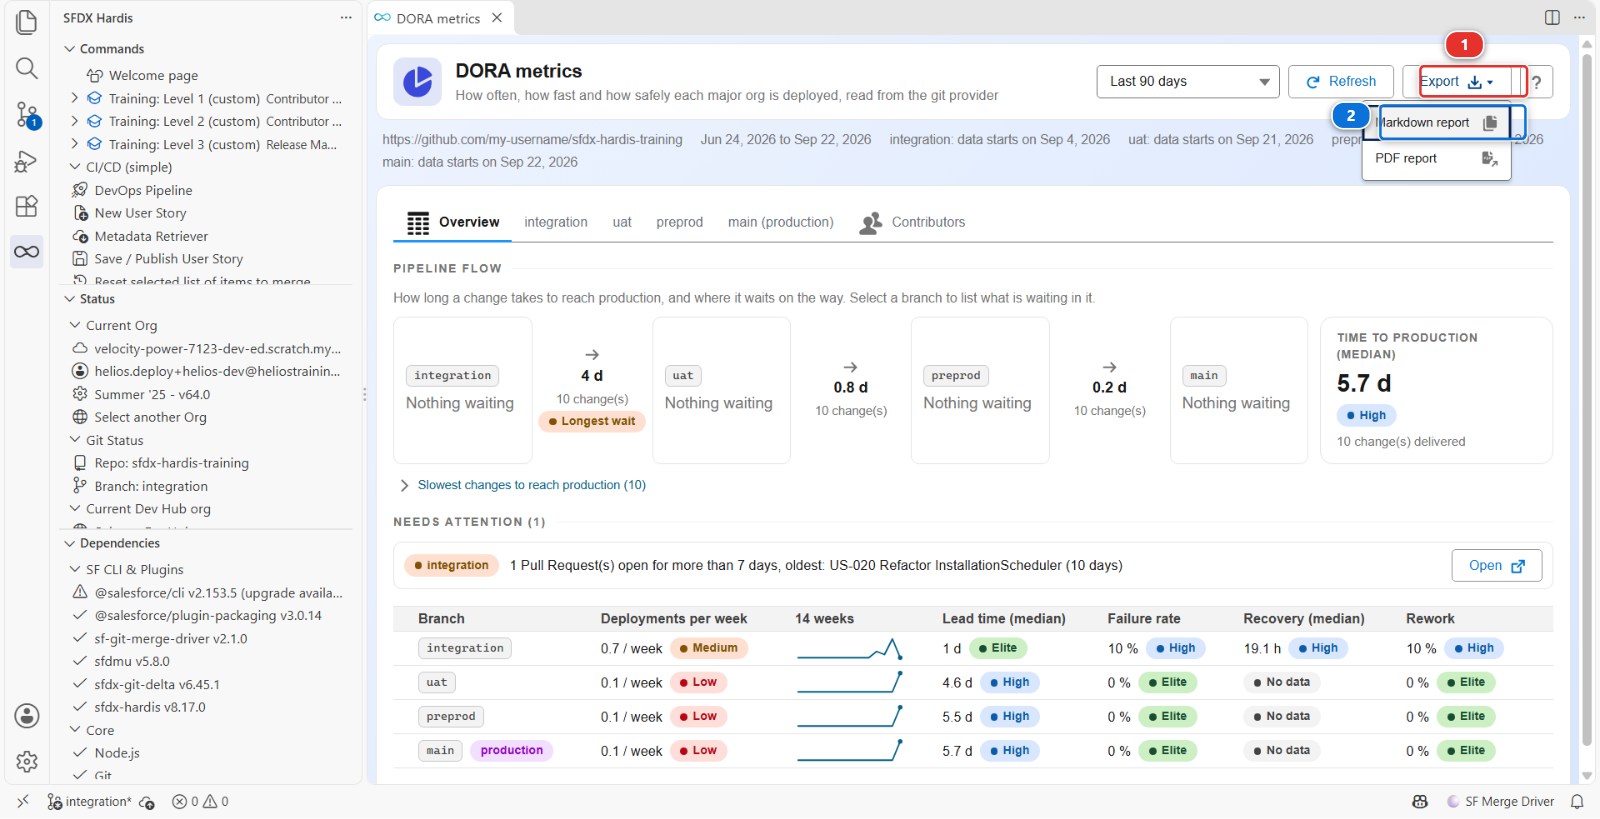Close the DORA metrics editor tab
Image resolution: width=1600 pixels, height=819 pixels.
(x=497, y=17)
